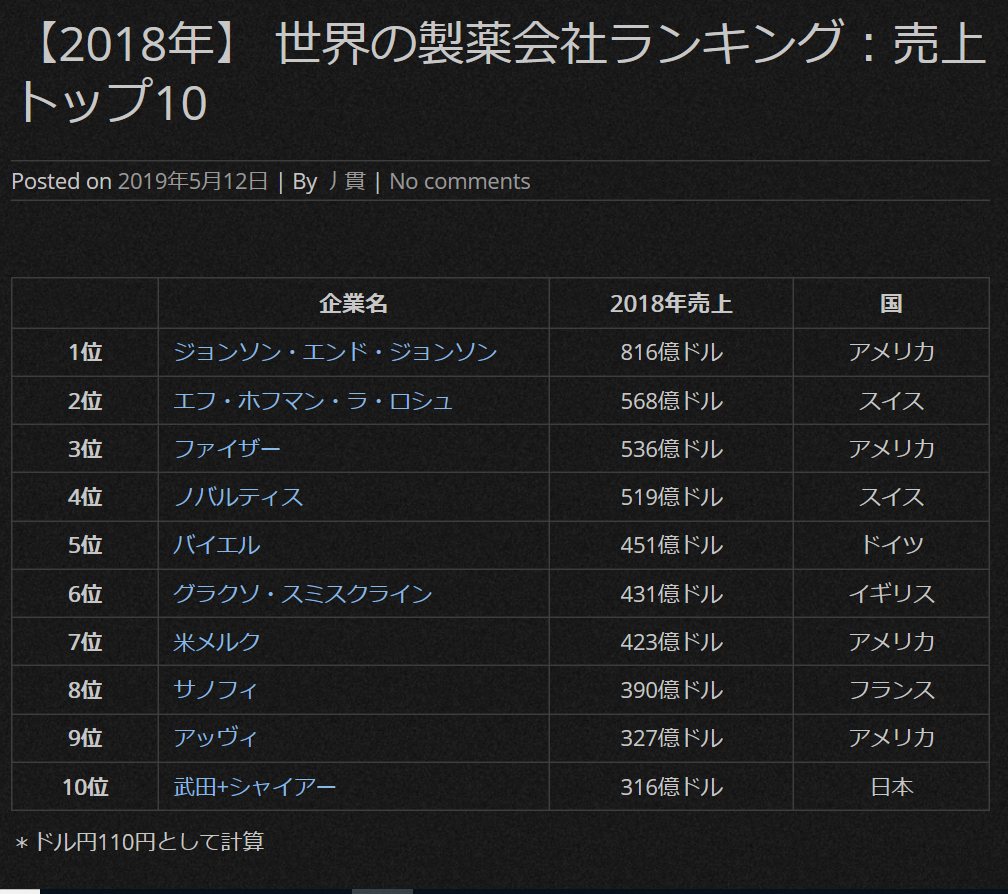Follow the バイエル link
The image size is (1008, 894).
click(x=216, y=546)
